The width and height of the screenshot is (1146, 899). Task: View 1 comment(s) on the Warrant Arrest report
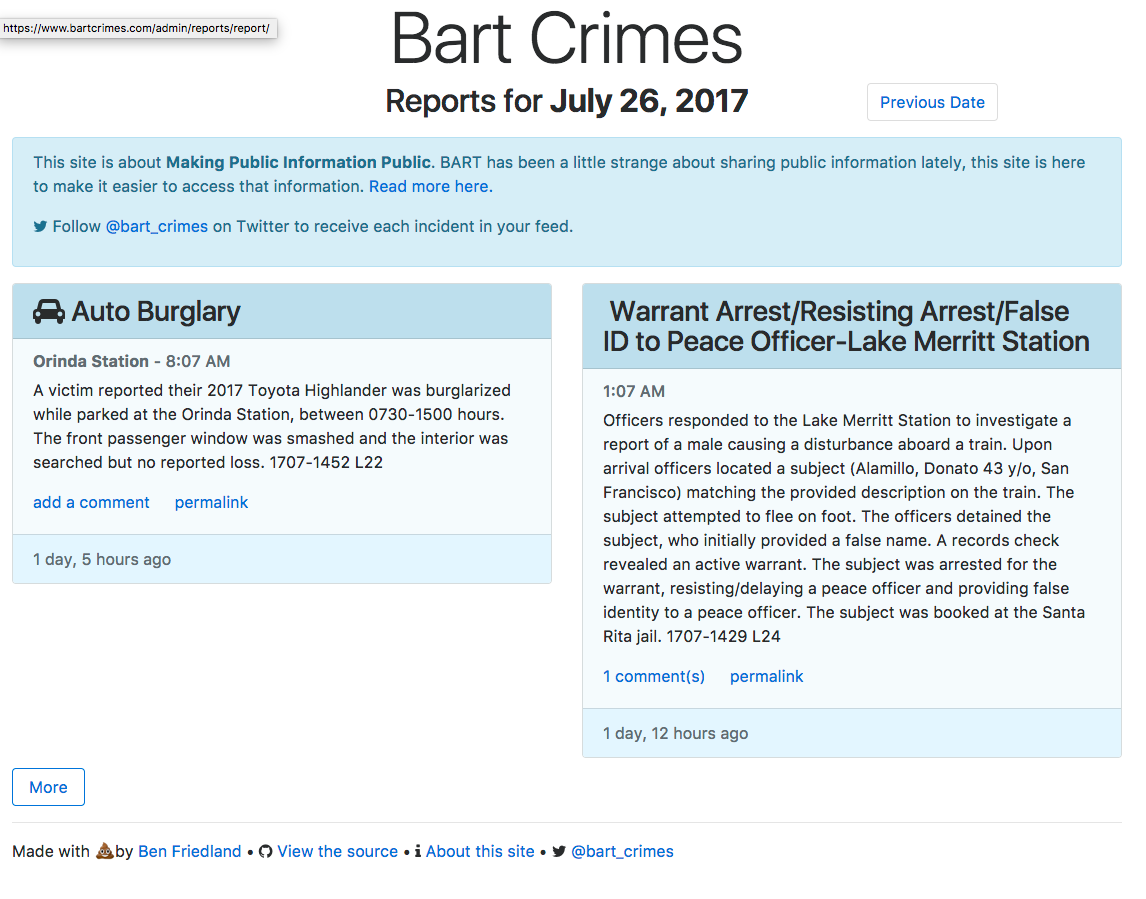(x=653, y=676)
